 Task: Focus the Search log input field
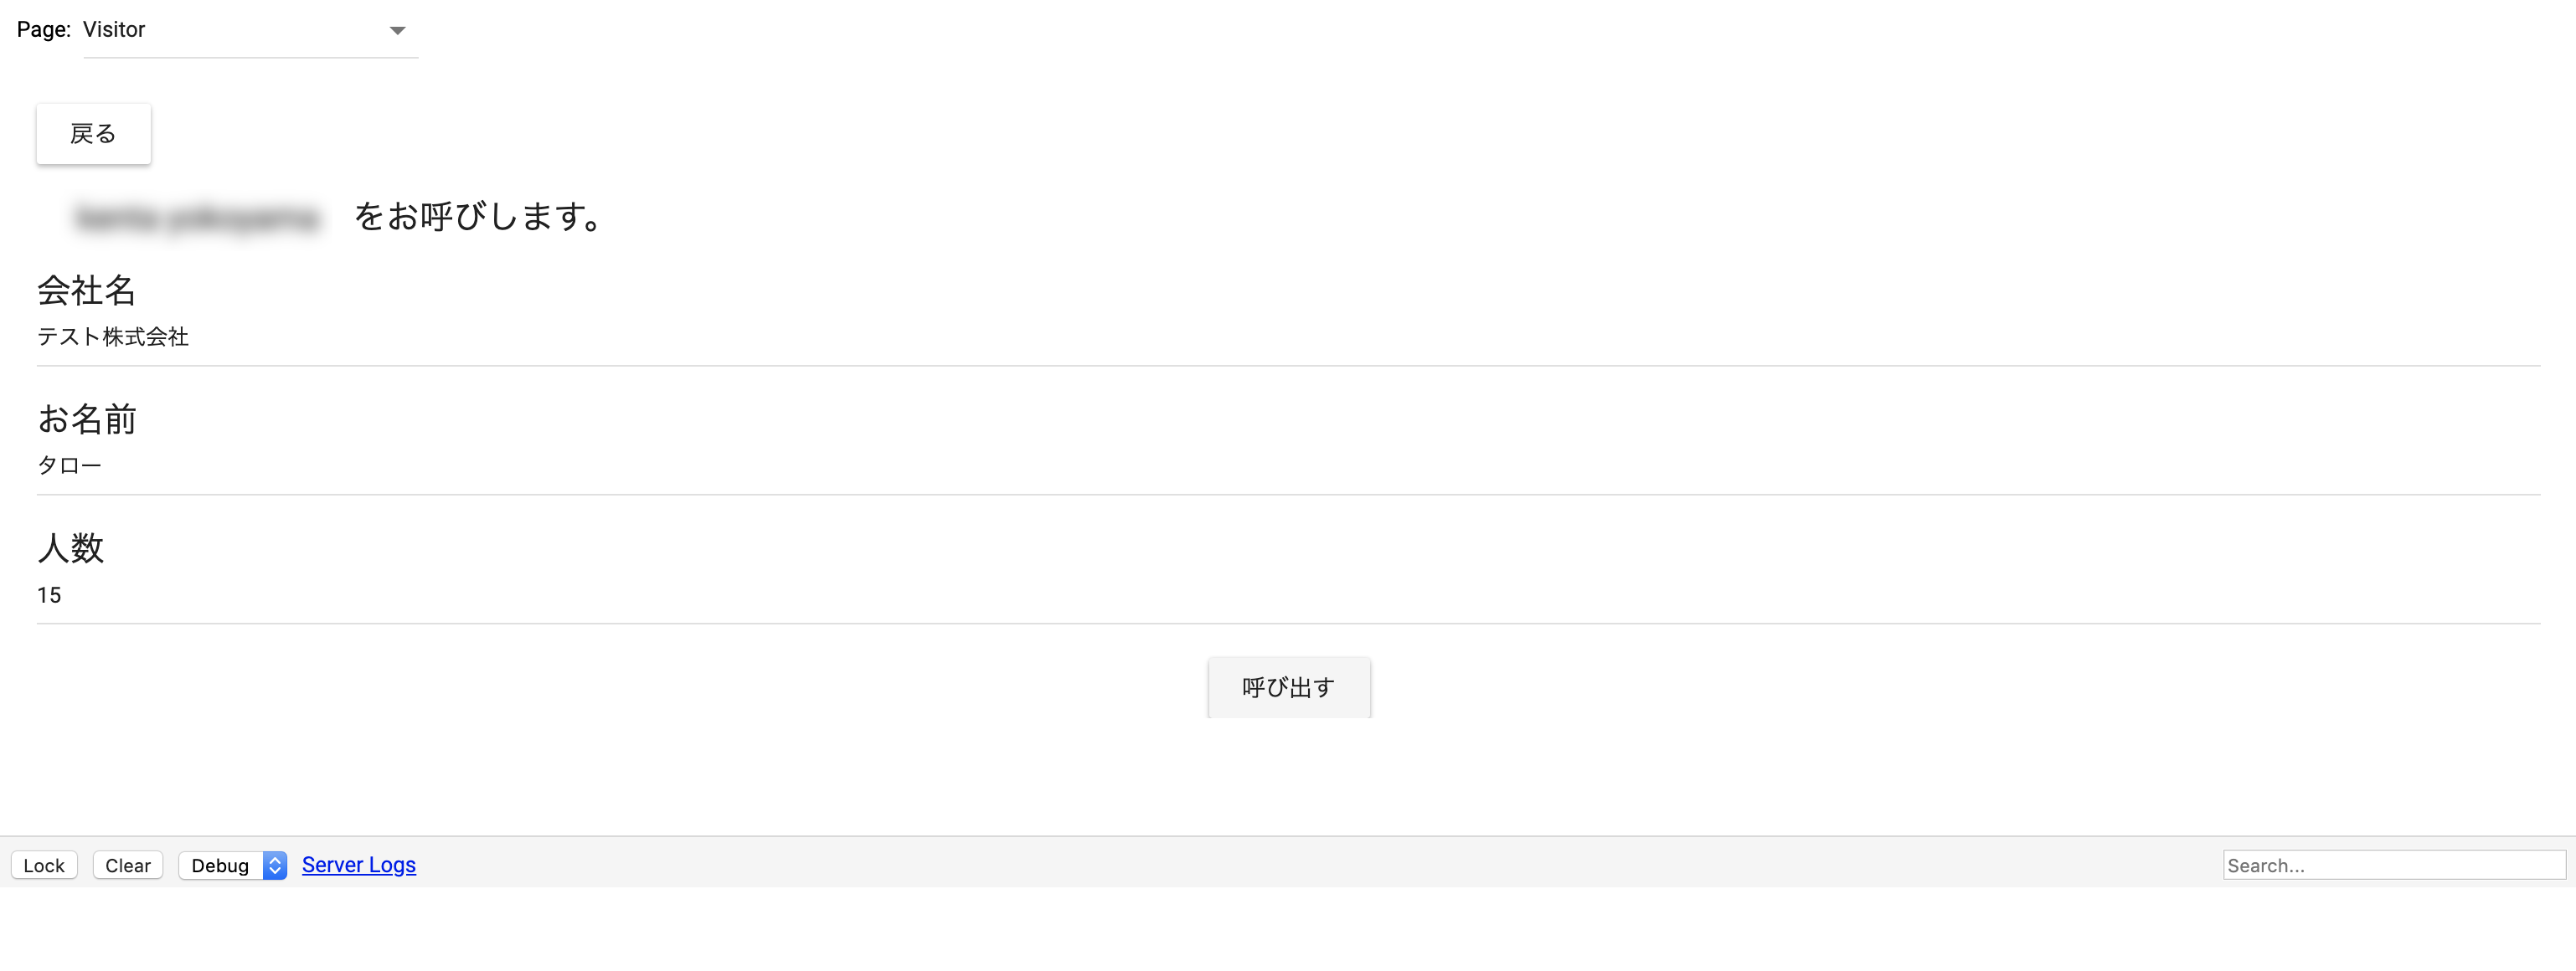click(x=2393, y=865)
